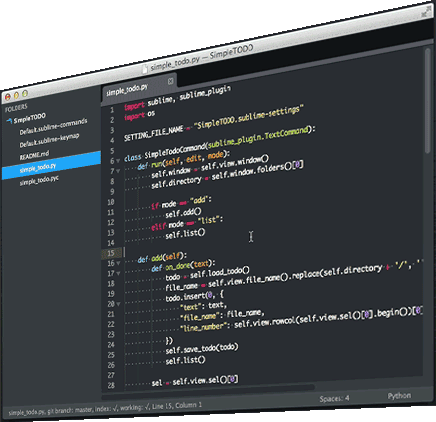
Task: Click the vertical scrollbar thumb
Action: 428,101
